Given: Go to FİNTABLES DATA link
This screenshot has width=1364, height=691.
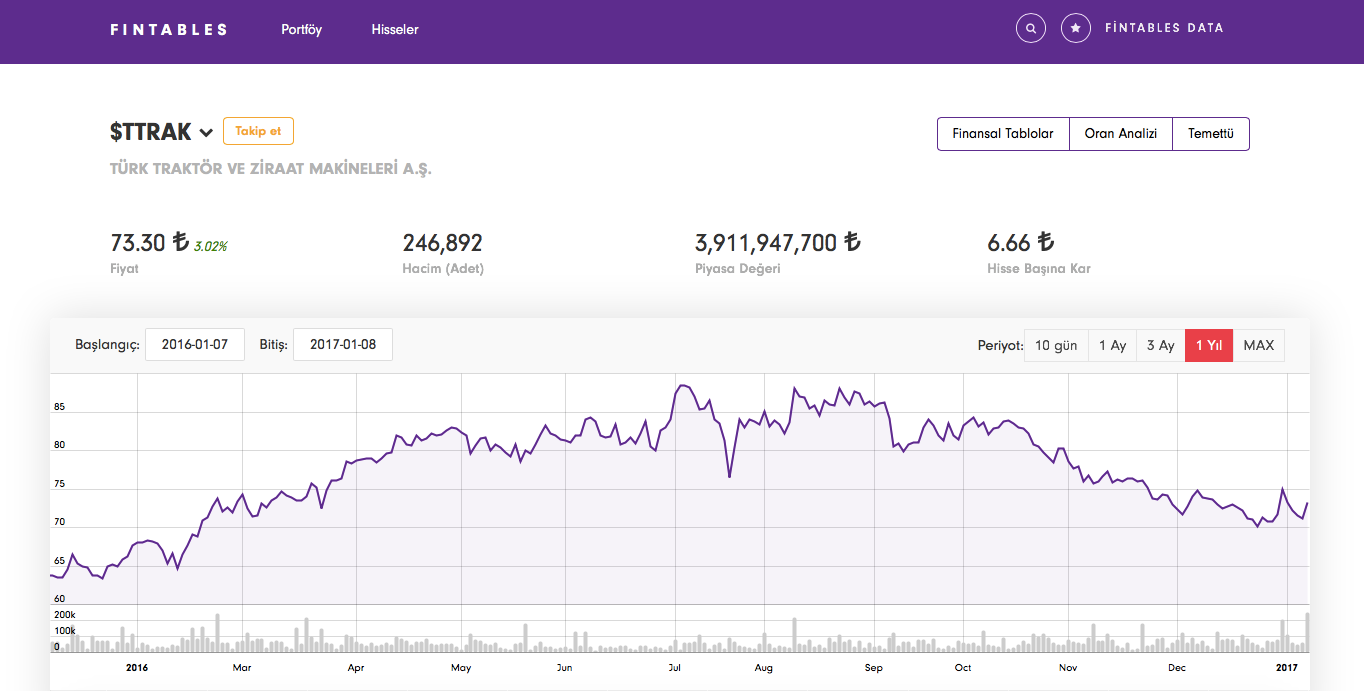Looking at the screenshot, I should tap(1164, 28).
